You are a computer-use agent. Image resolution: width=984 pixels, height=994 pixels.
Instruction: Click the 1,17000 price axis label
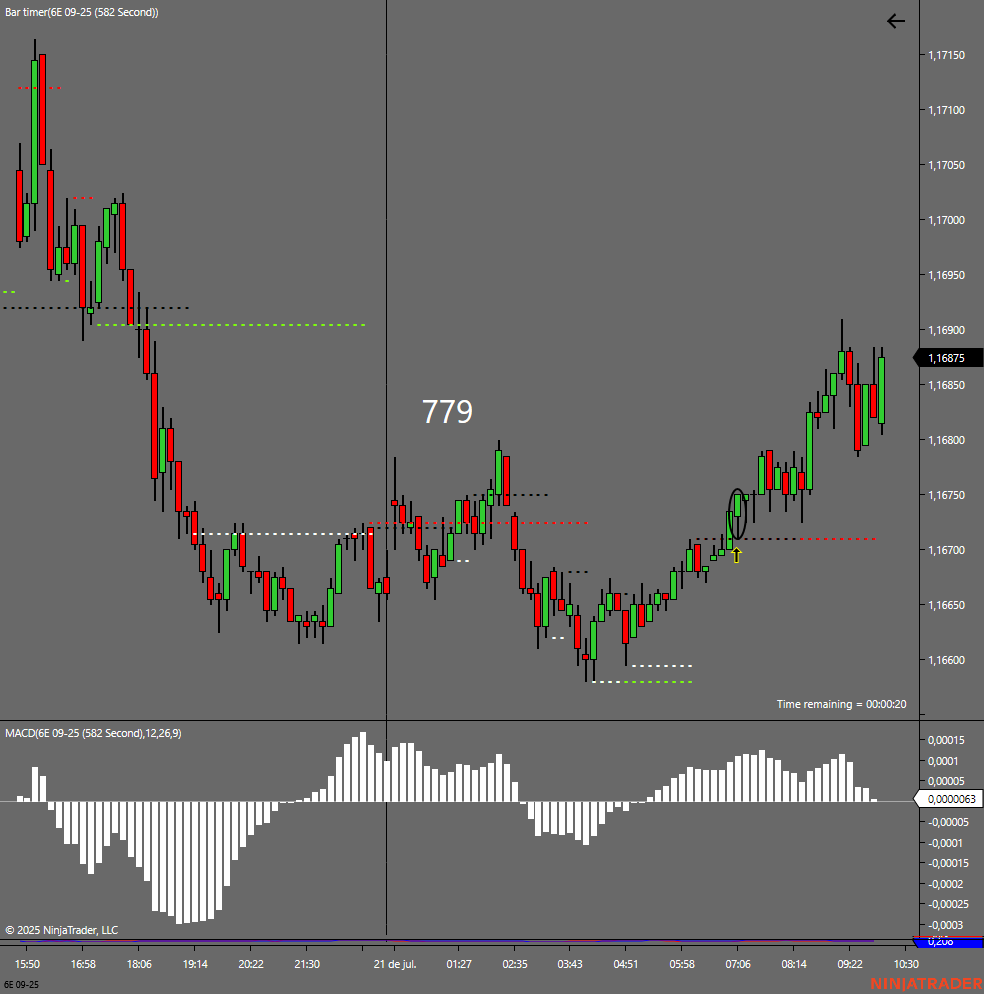click(x=946, y=220)
